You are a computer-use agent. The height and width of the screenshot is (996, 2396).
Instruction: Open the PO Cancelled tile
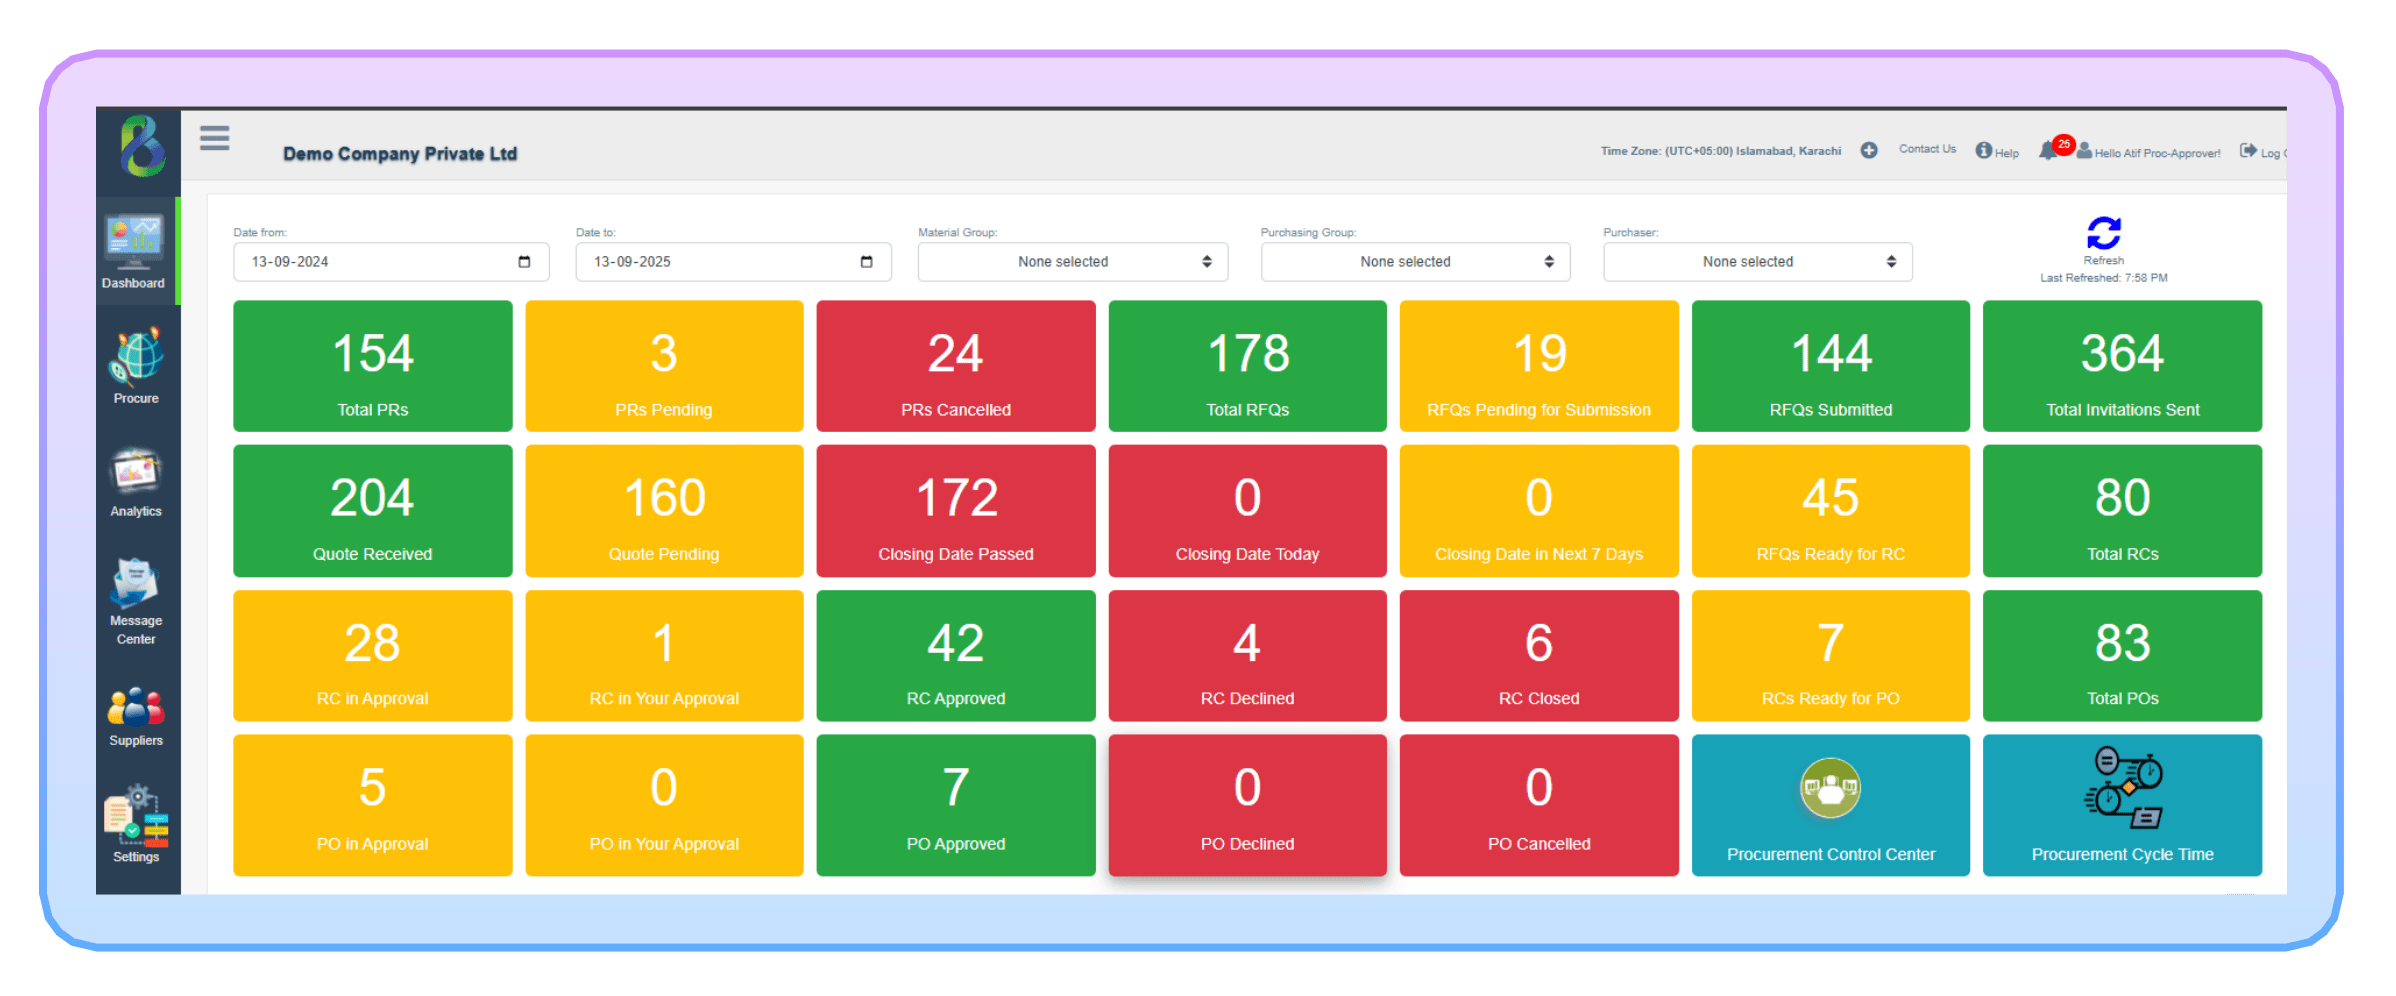(x=1539, y=806)
